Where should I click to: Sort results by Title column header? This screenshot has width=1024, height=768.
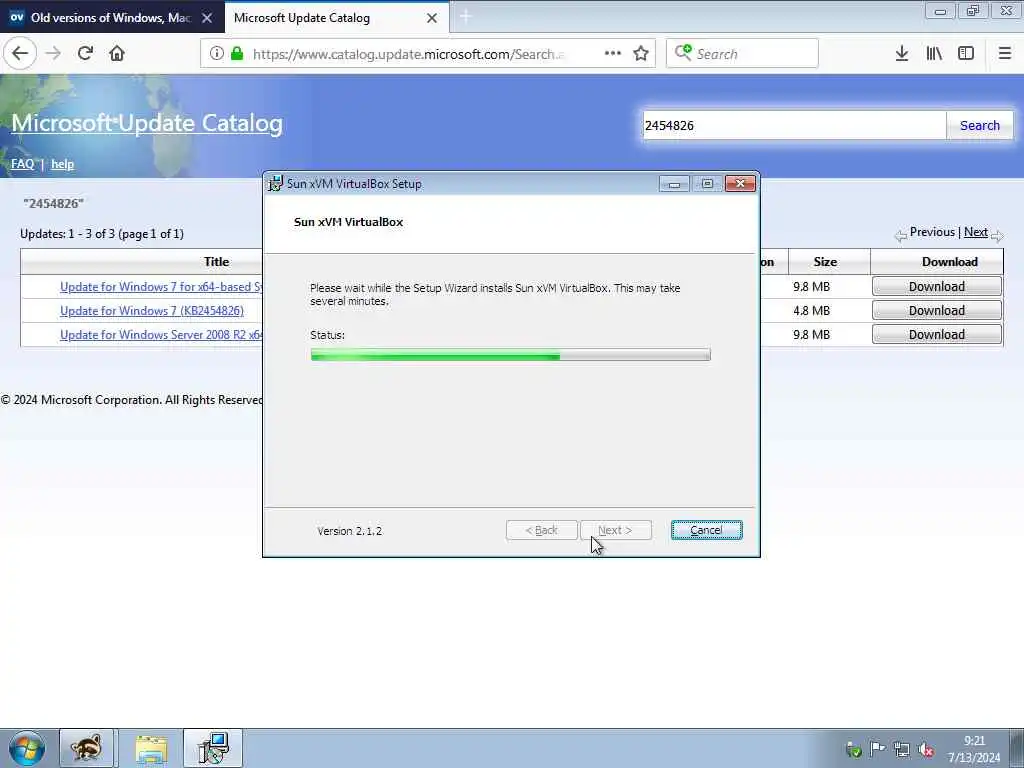point(216,262)
